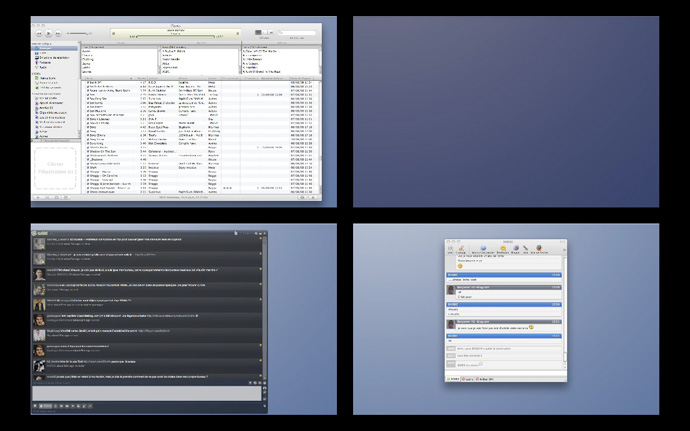Select the first chat tab at bottom

(x=456, y=378)
